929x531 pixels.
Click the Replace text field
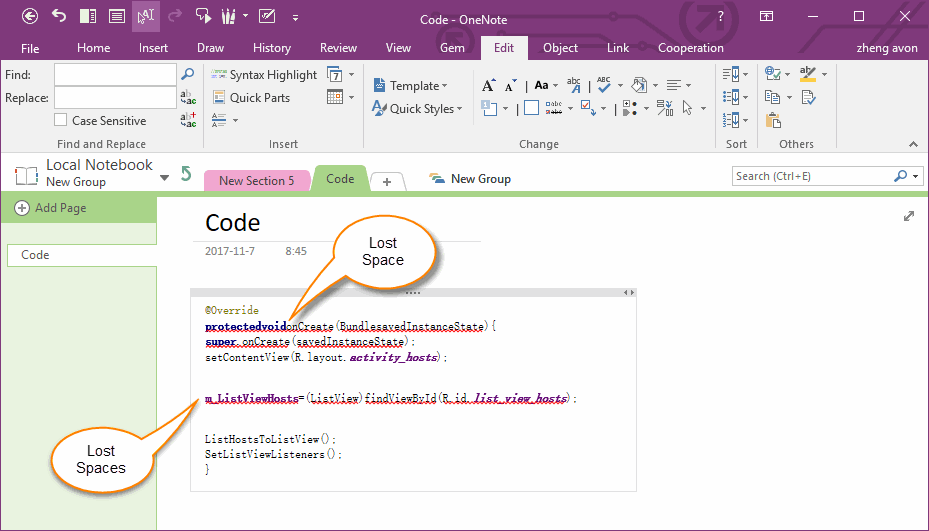[115, 98]
